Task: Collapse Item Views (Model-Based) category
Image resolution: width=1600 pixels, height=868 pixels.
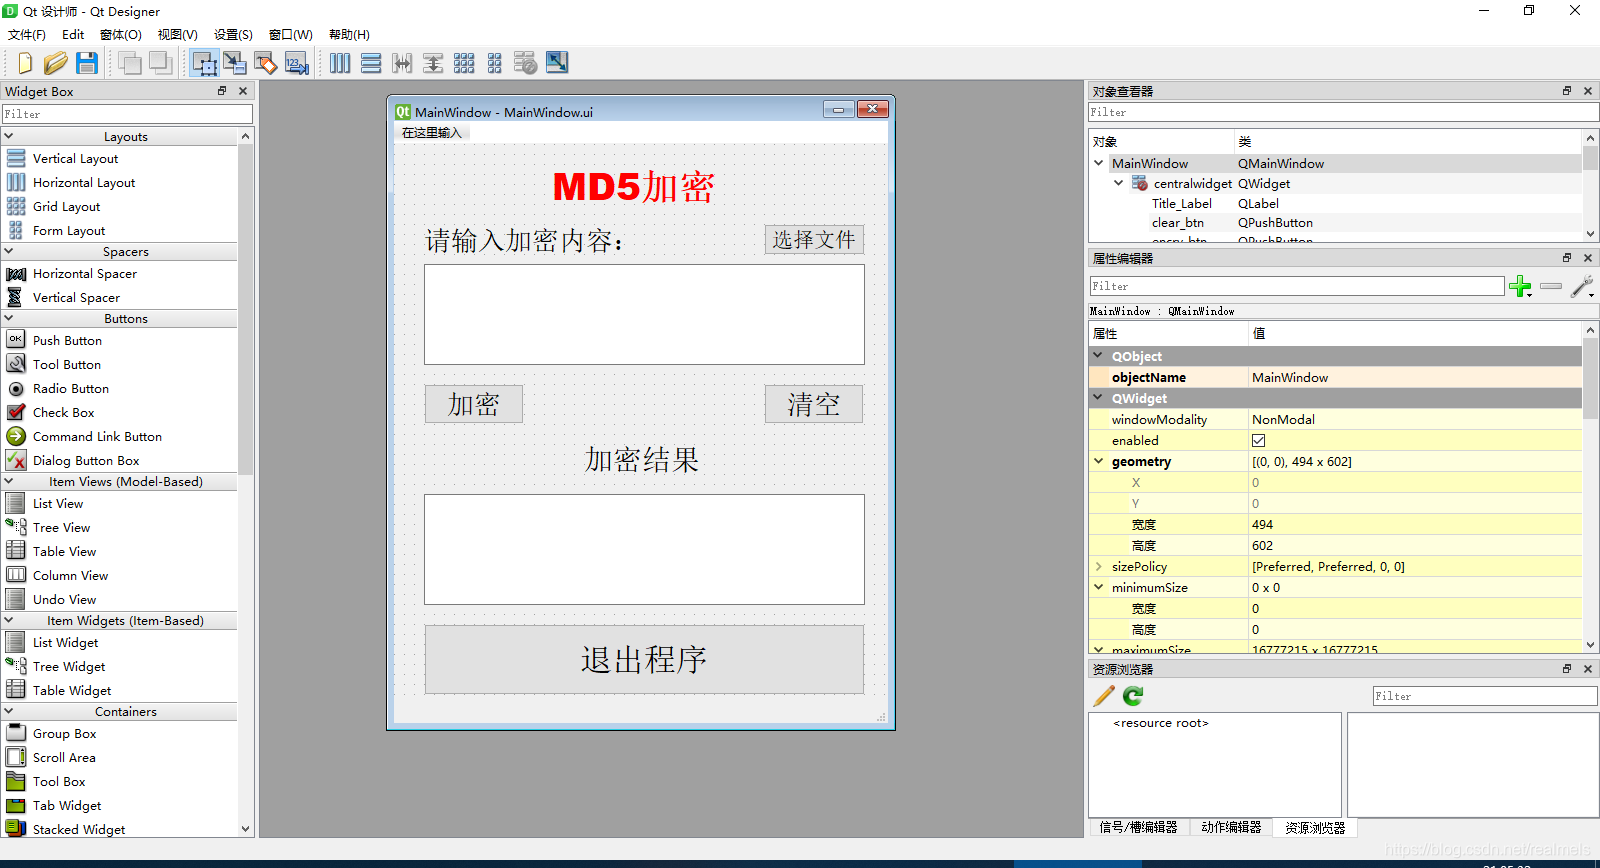Action: point(9,481)
